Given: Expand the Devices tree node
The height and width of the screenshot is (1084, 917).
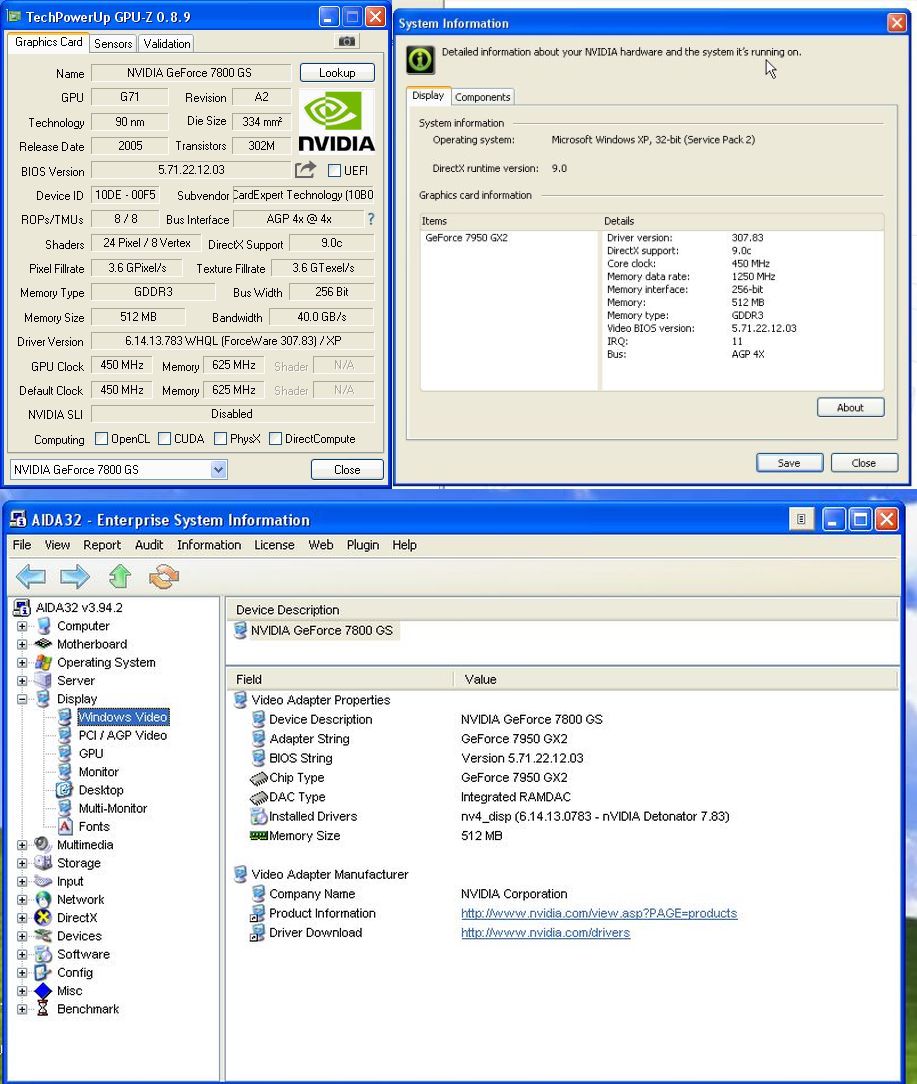Looking at the screenshot, I should pyautogui.click(x=22, y=936).
